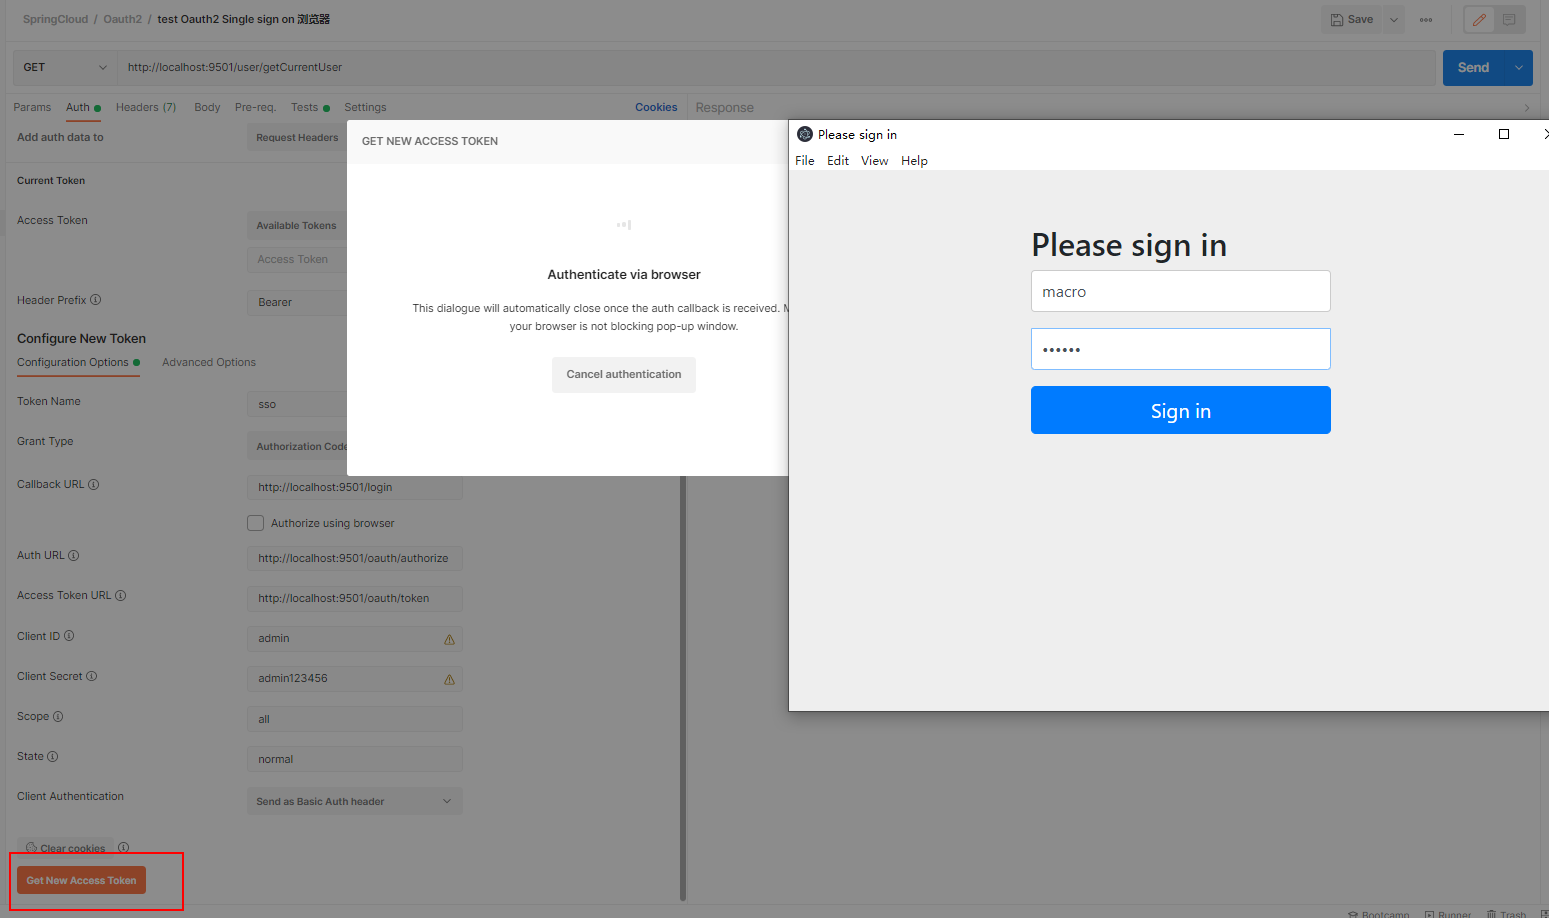
Task: Click the username field containing macro
Action: coord(1180,292)
